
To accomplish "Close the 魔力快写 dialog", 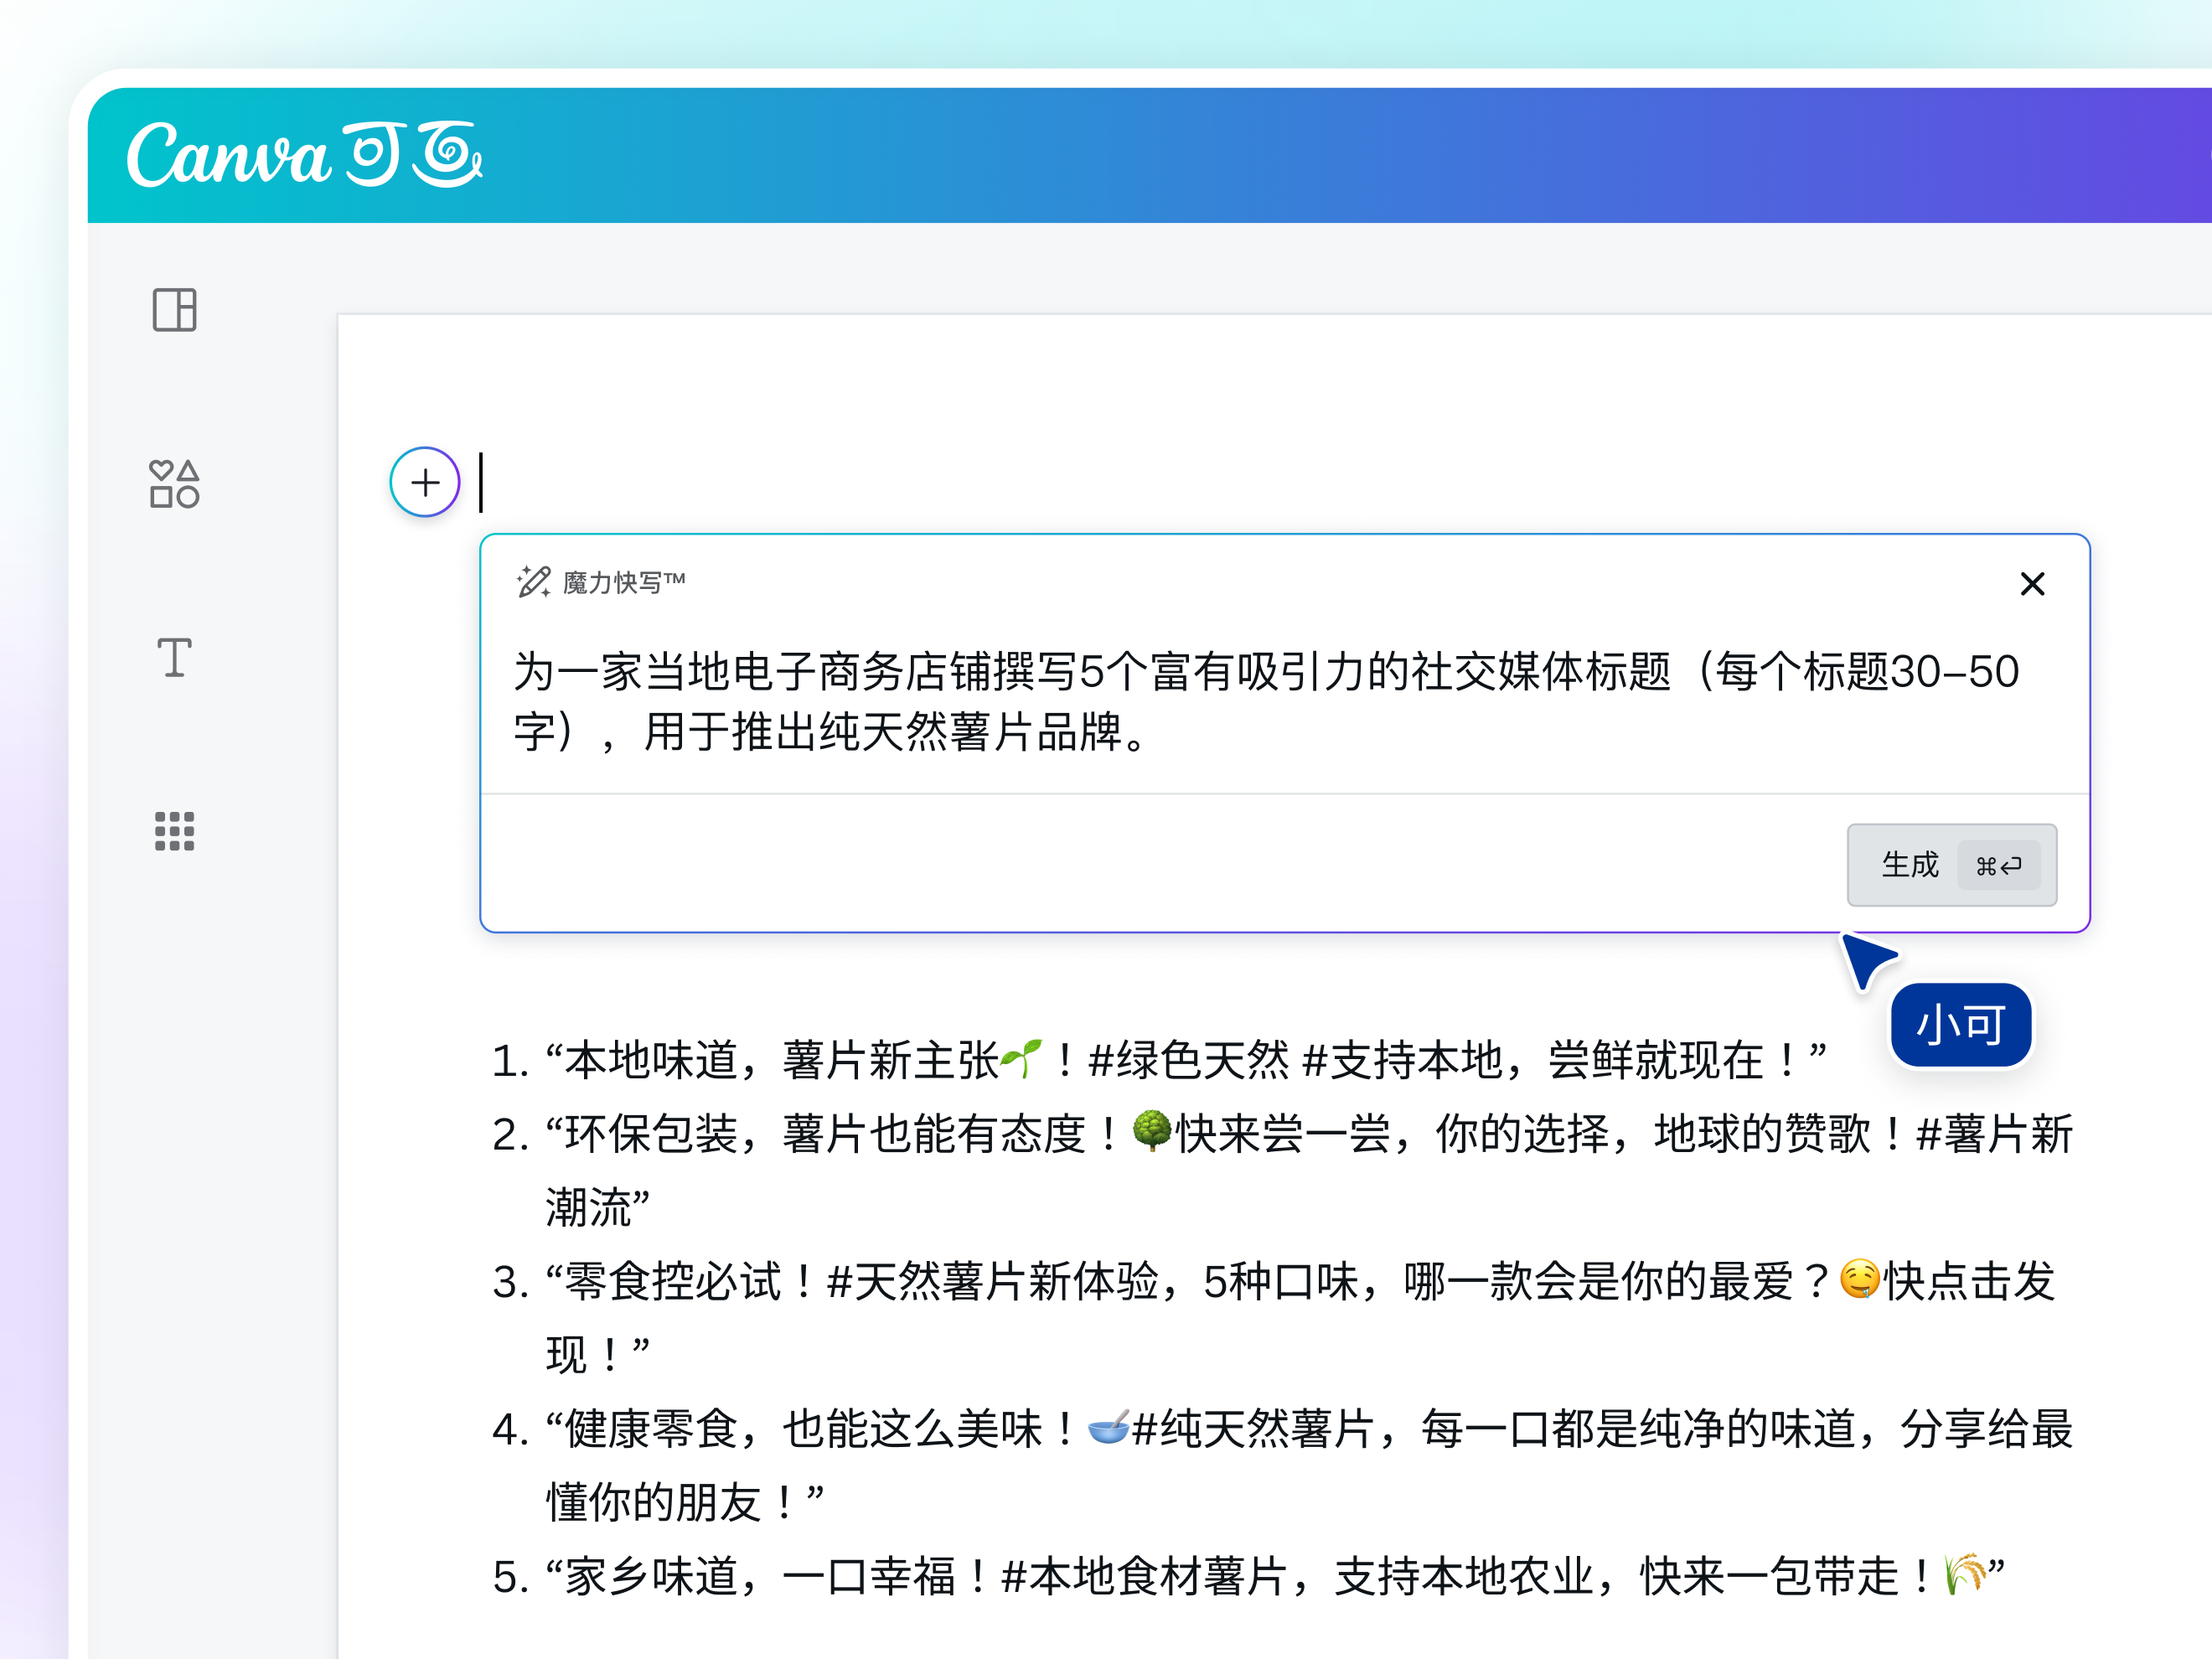I will click(x=2032, y=584).
